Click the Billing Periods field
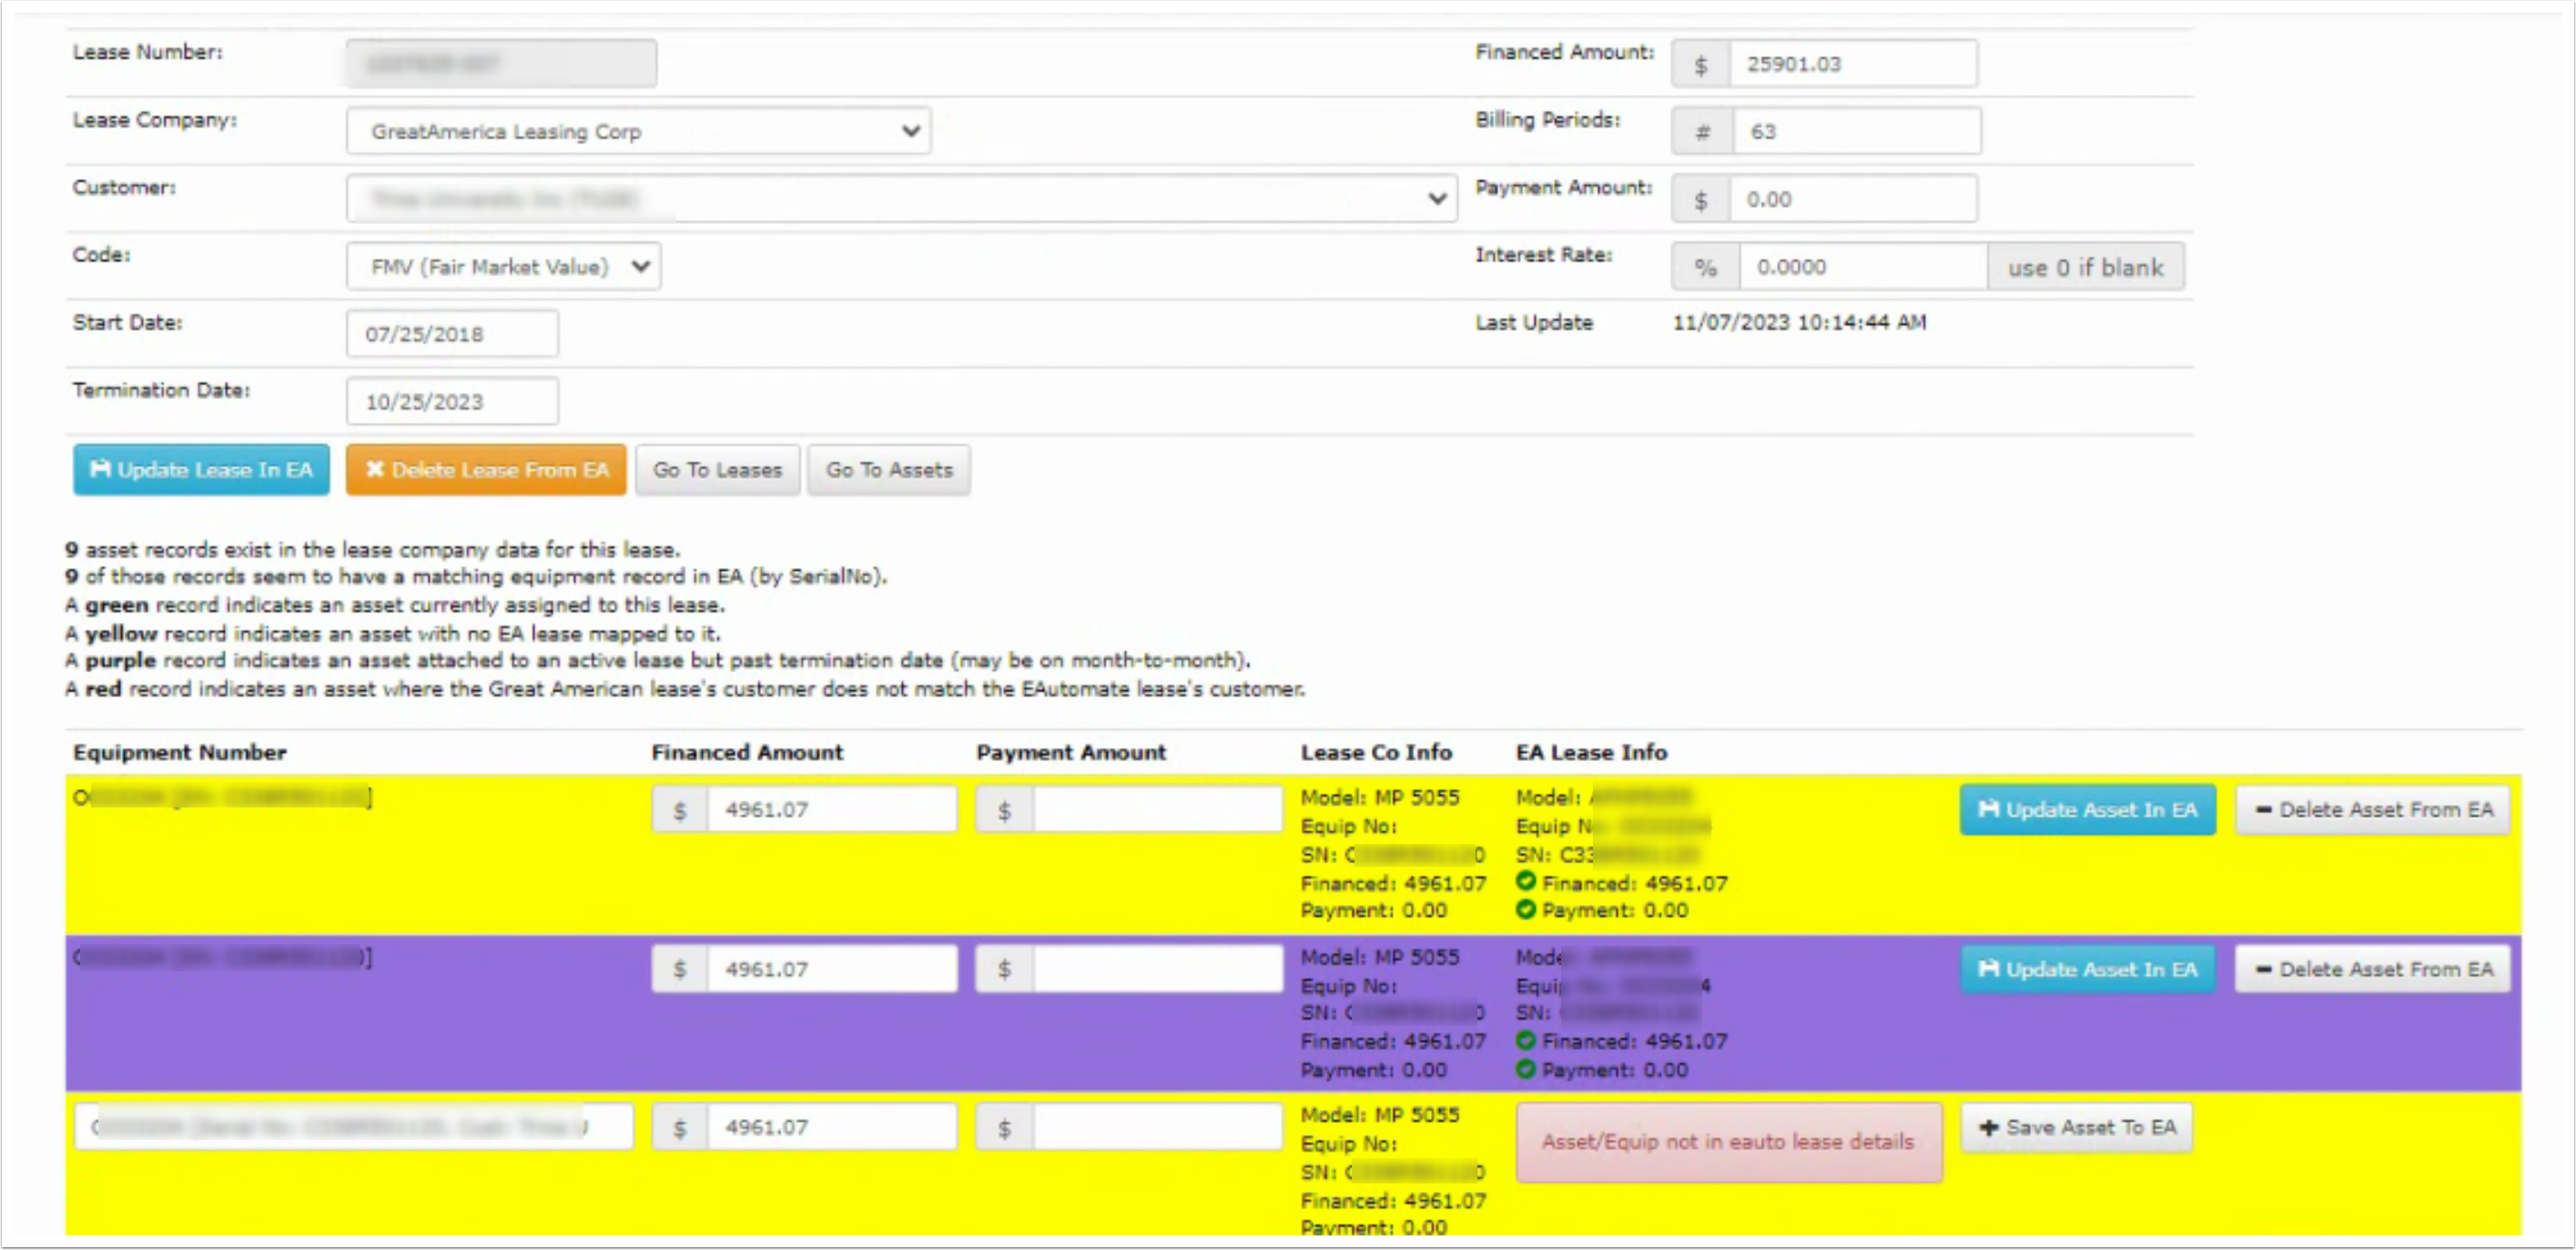This screenshot has width=2576, height=1250. coord(1855,131)
